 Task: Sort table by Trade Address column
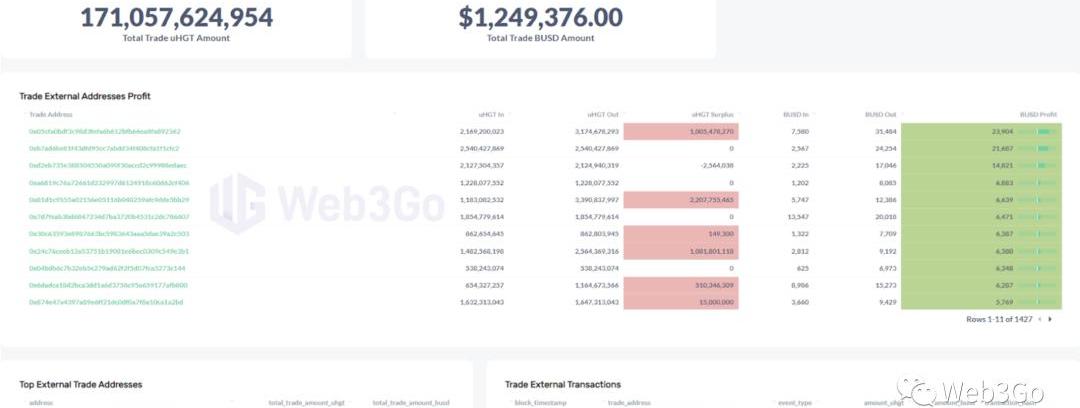(x=50, y=115)
